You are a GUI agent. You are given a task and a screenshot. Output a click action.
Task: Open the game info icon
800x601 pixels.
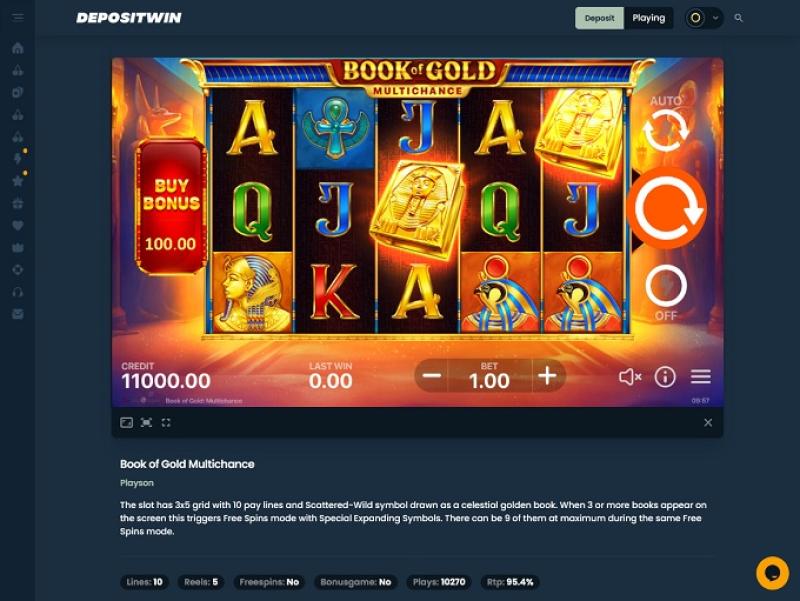coord(665,377)
